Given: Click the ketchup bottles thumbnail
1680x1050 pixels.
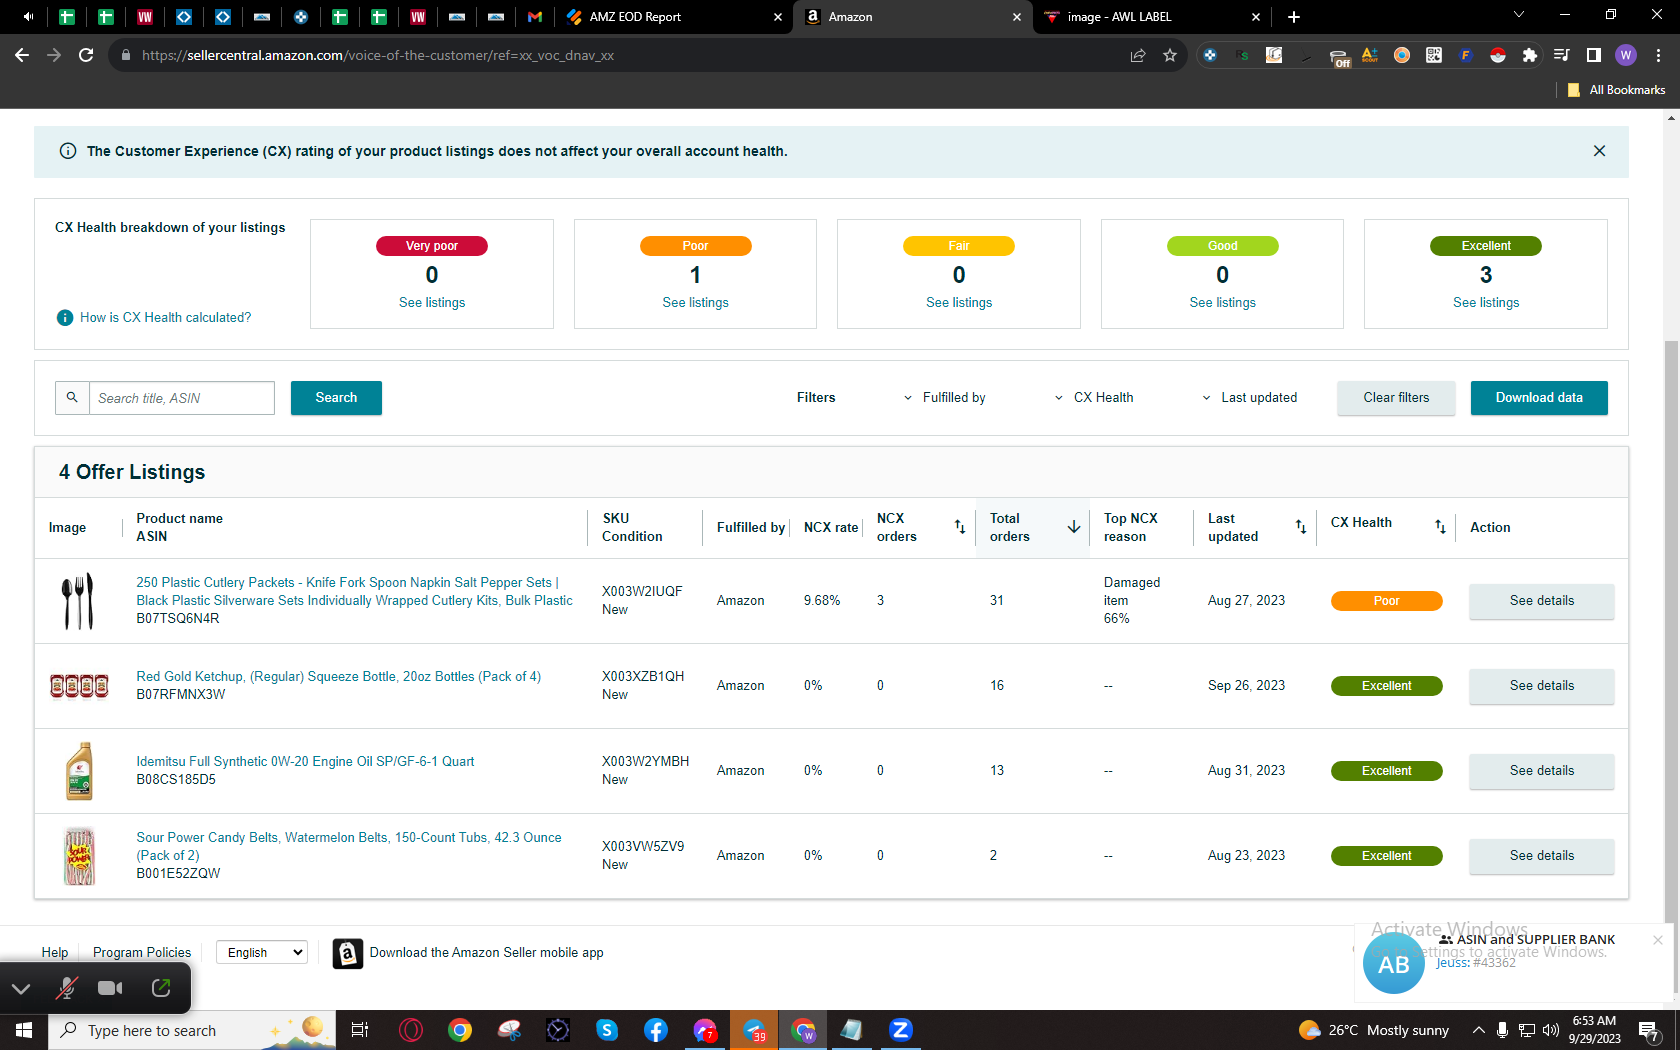Looking at the screenshot, I should [x=79, y=686].
